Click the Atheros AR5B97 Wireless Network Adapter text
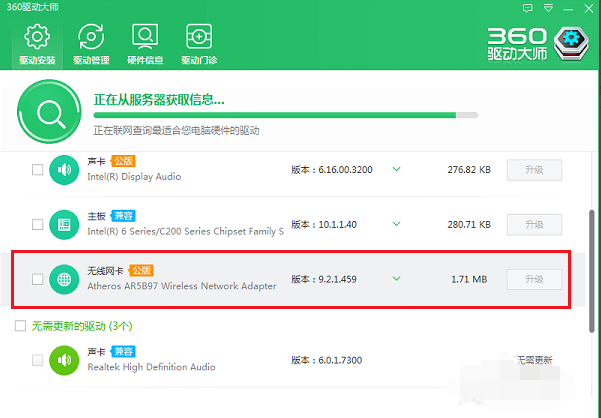The width and height of the screenshot is (601, 418). (182, 286)
